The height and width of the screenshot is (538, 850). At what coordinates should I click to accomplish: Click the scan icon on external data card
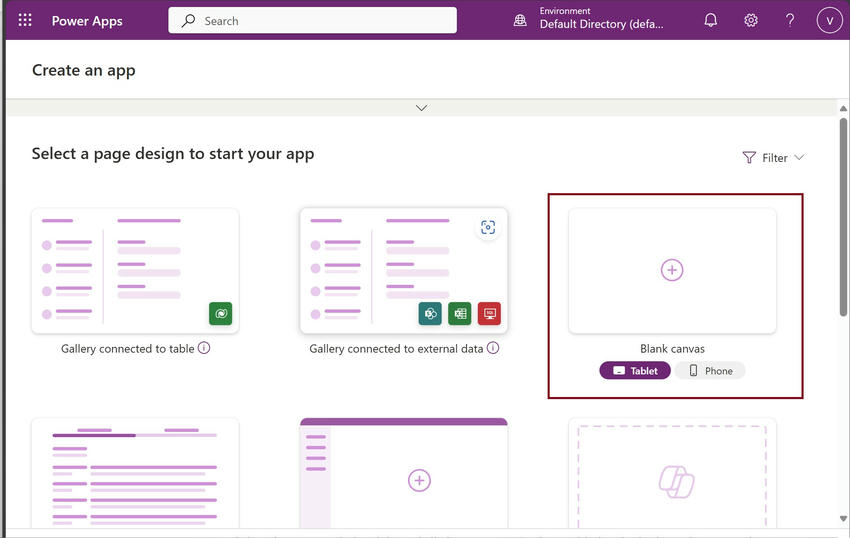(x=488, y=227)
